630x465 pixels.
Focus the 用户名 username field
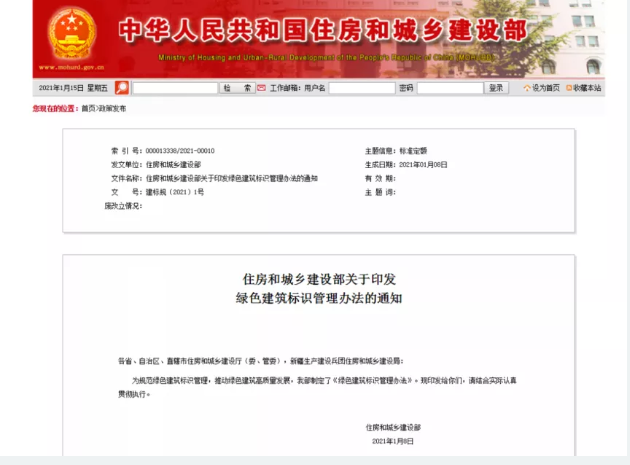click(362, 88)
